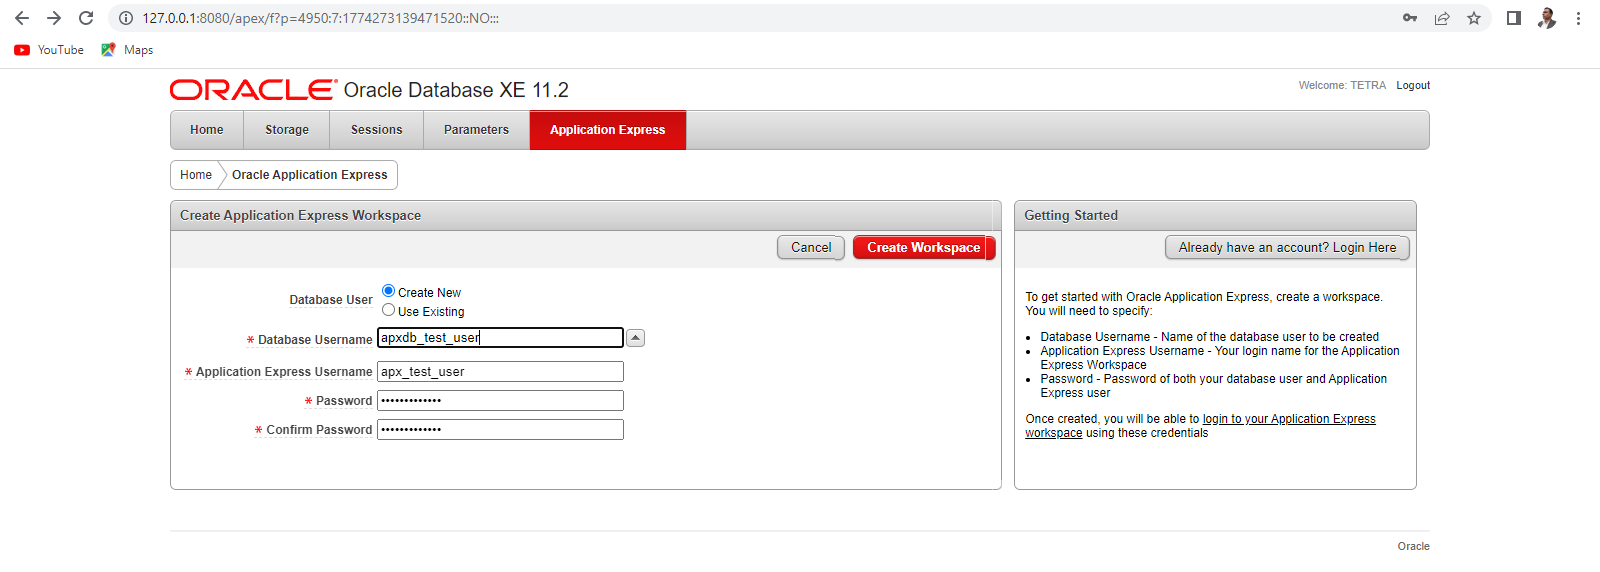
Task: Open the Sessions tab
Action: [377, 130]
